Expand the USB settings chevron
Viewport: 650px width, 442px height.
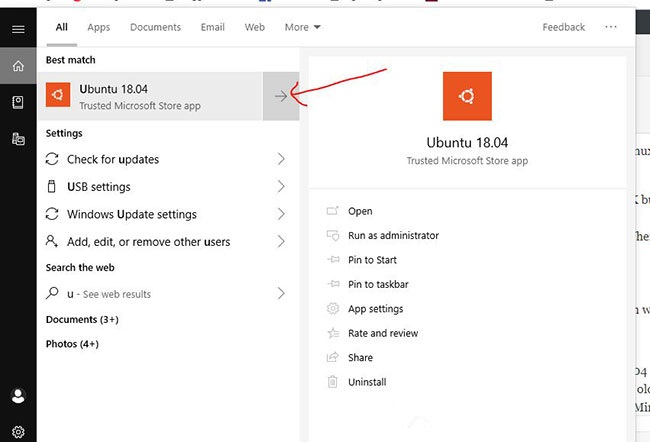tap(281, 187)
